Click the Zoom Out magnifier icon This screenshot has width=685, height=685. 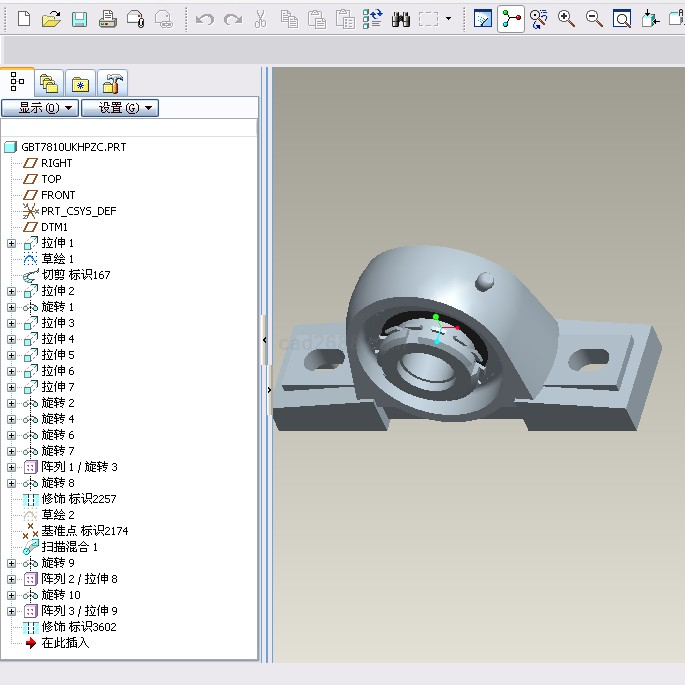pos(594,19)
